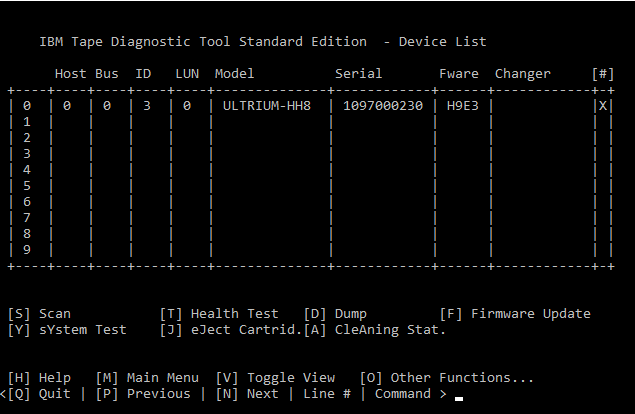Go to [M] Main Menu
The width and height of the screenshot is (635, 414).
point(147,378)
